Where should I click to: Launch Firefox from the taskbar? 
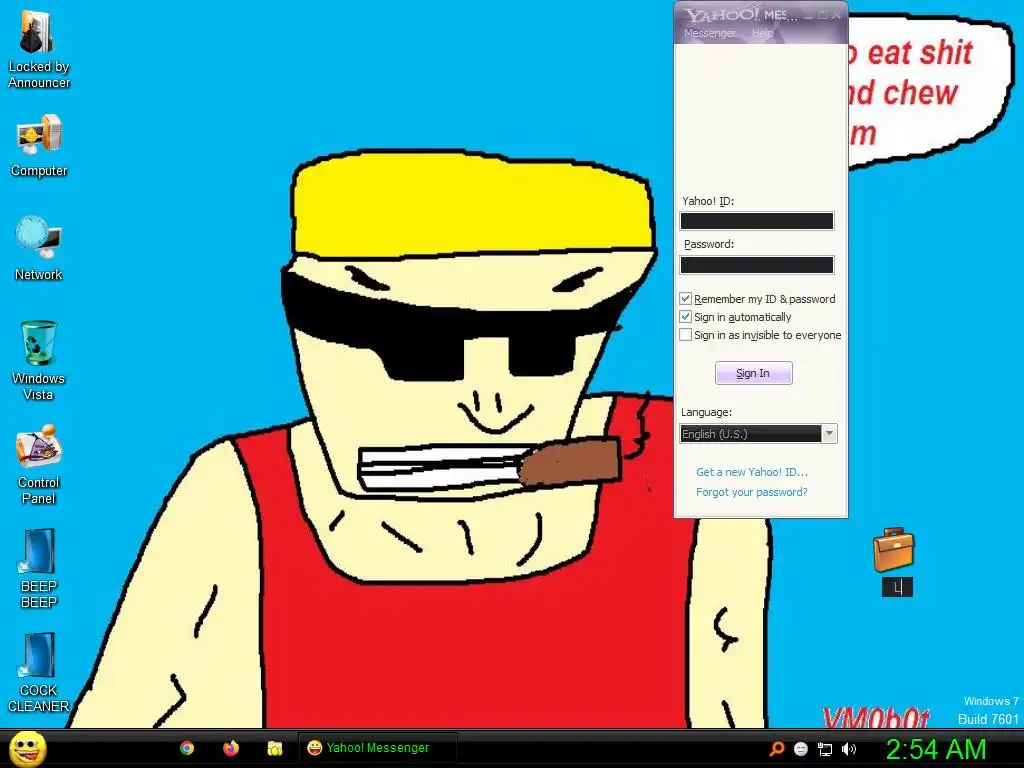point(231,748)
